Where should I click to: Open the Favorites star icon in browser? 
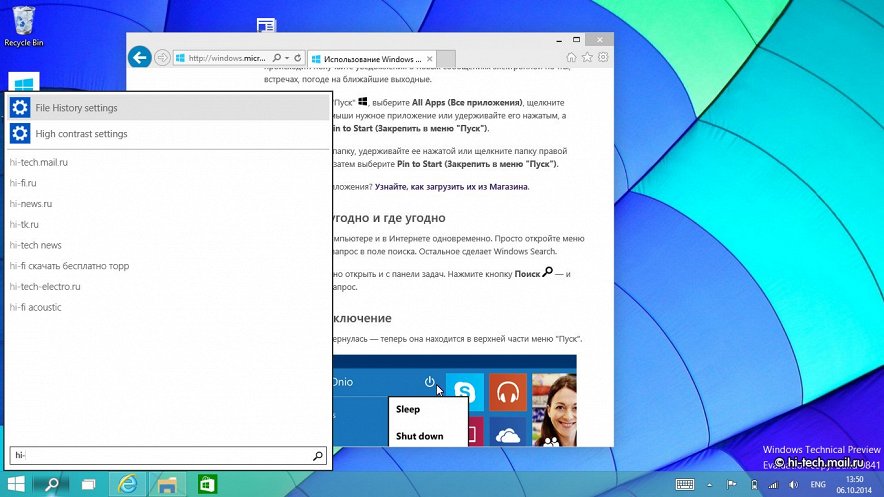586,58
